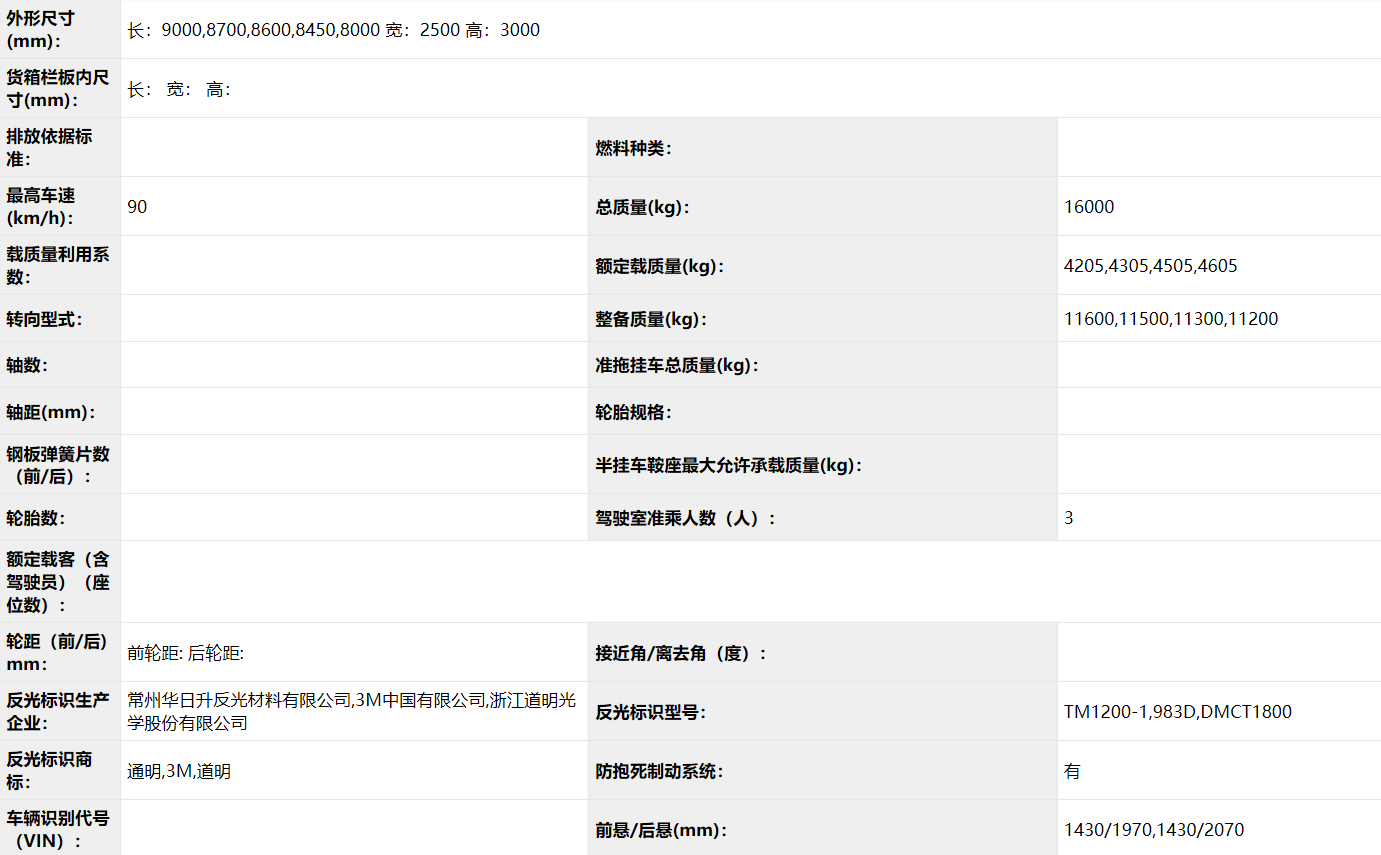The height and width of the screenshot is (855, 1381).
Task: Click the 货箱栏板内尺寸(mm) label
Action: [60, 89]
